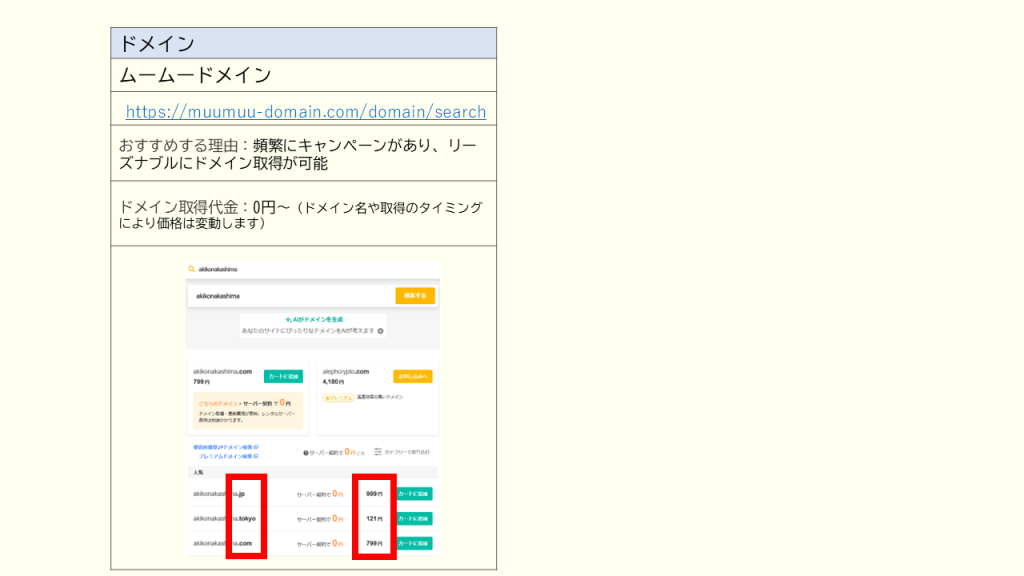This screenshot has height=576, width=1024.
Task: Open the muumuu-domain.com search link
Action: click(x=306, y=112)
